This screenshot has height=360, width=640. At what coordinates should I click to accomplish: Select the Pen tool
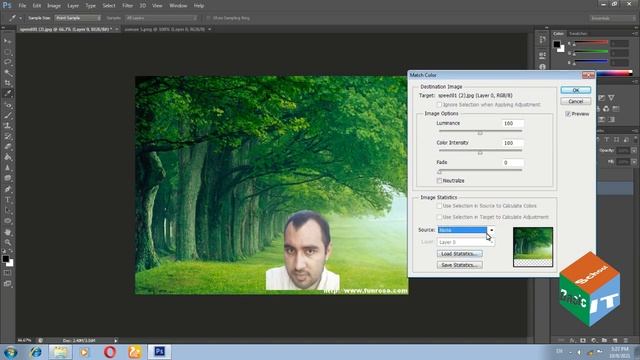coord(8,189)
